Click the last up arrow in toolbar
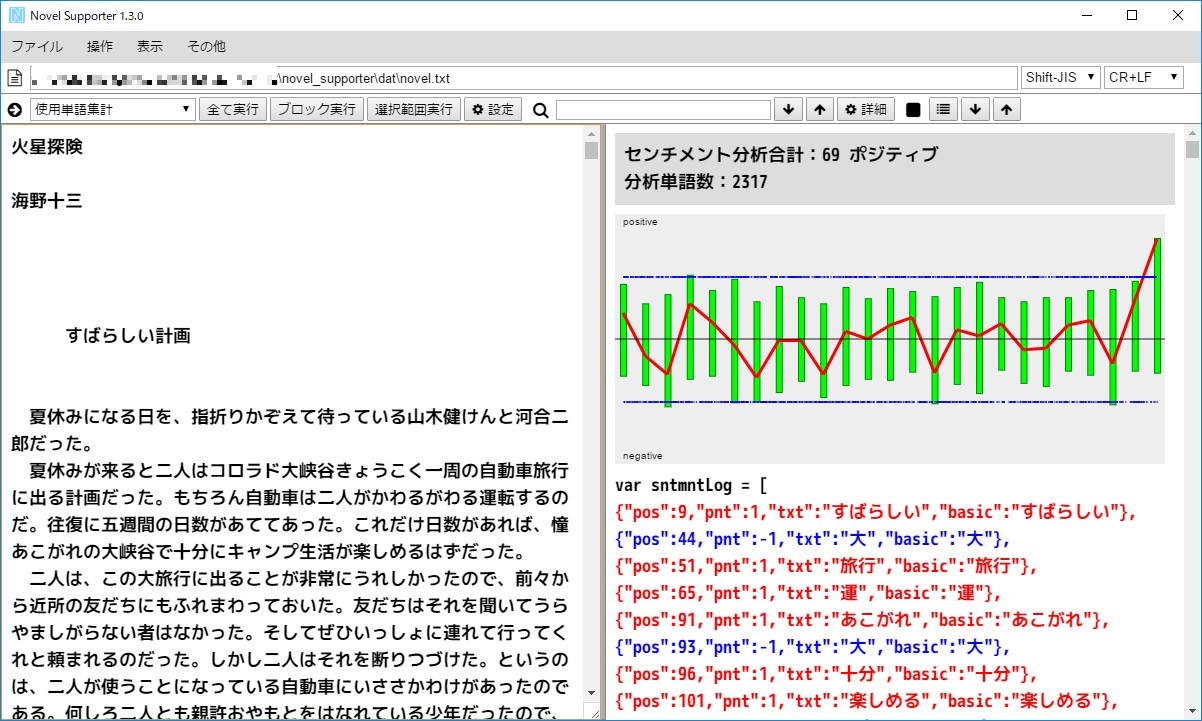Image resolution: width=1202 pixels, height=721 pixels. tap(1007, 110)
